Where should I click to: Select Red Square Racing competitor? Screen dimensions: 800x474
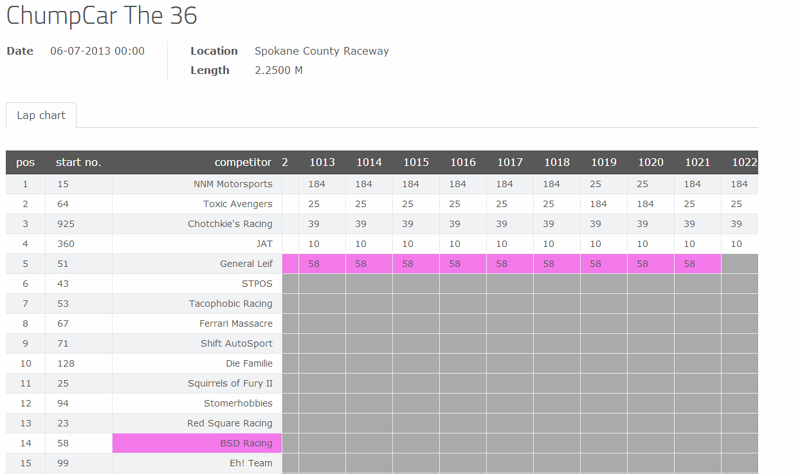[x=229, y=424]
